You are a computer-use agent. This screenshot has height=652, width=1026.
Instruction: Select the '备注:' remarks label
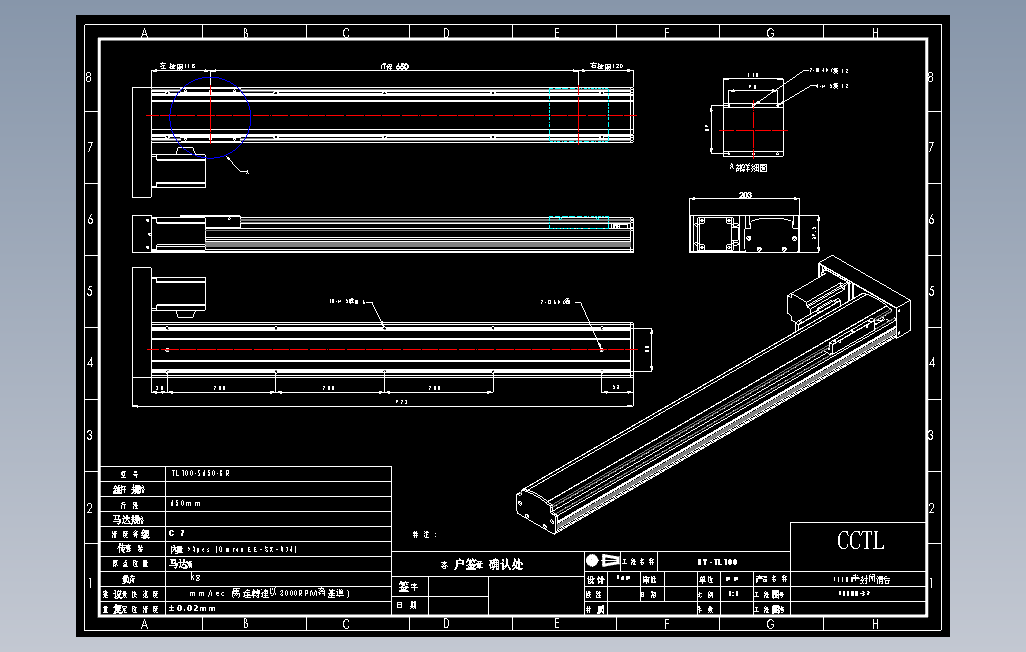[425, 535]
